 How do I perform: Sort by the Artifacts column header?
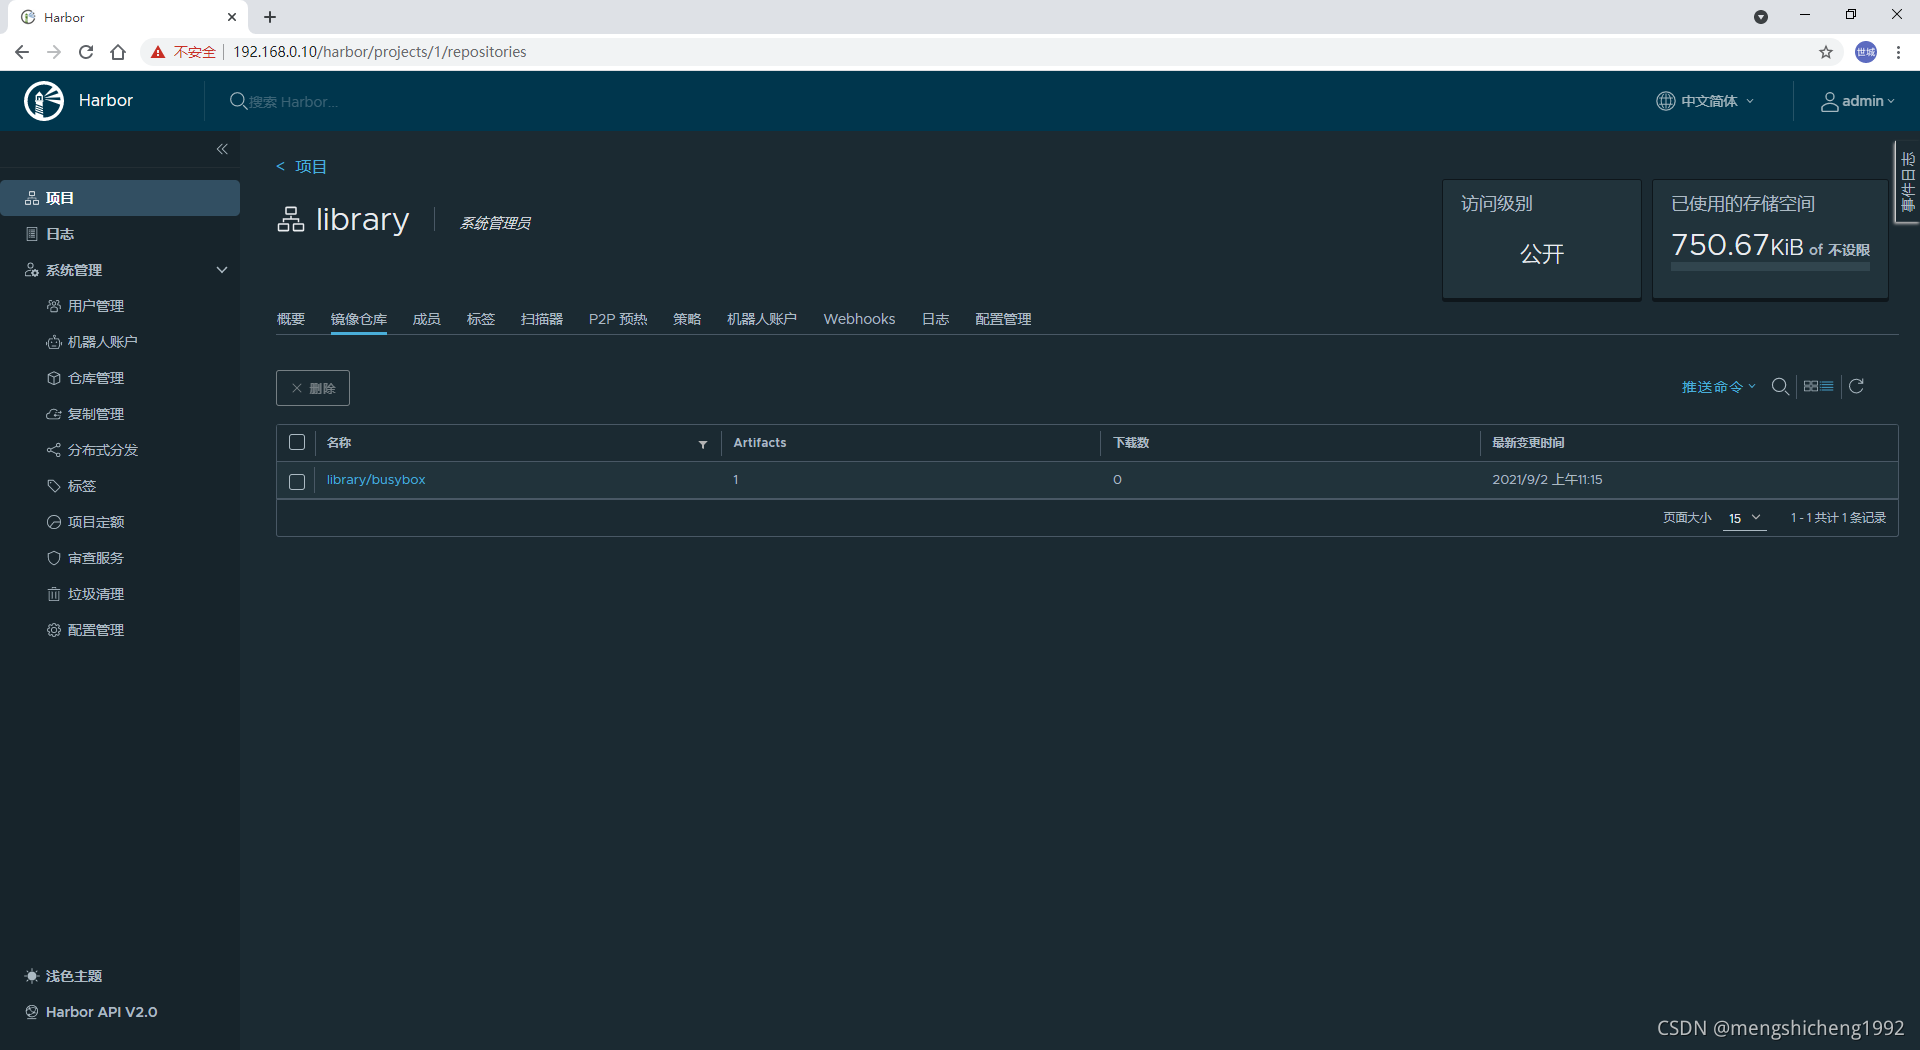(760, 443)
